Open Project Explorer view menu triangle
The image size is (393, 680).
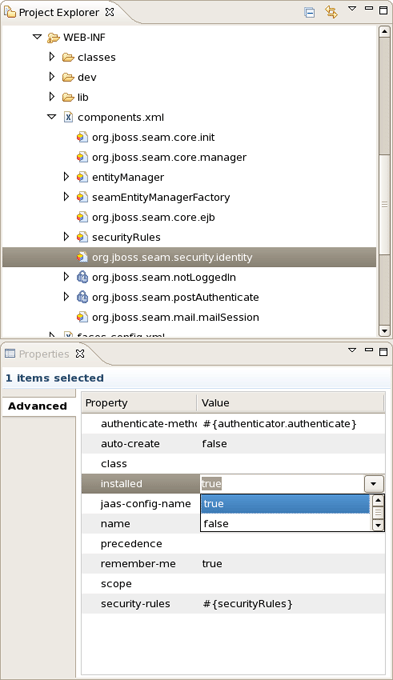[352, 9]
